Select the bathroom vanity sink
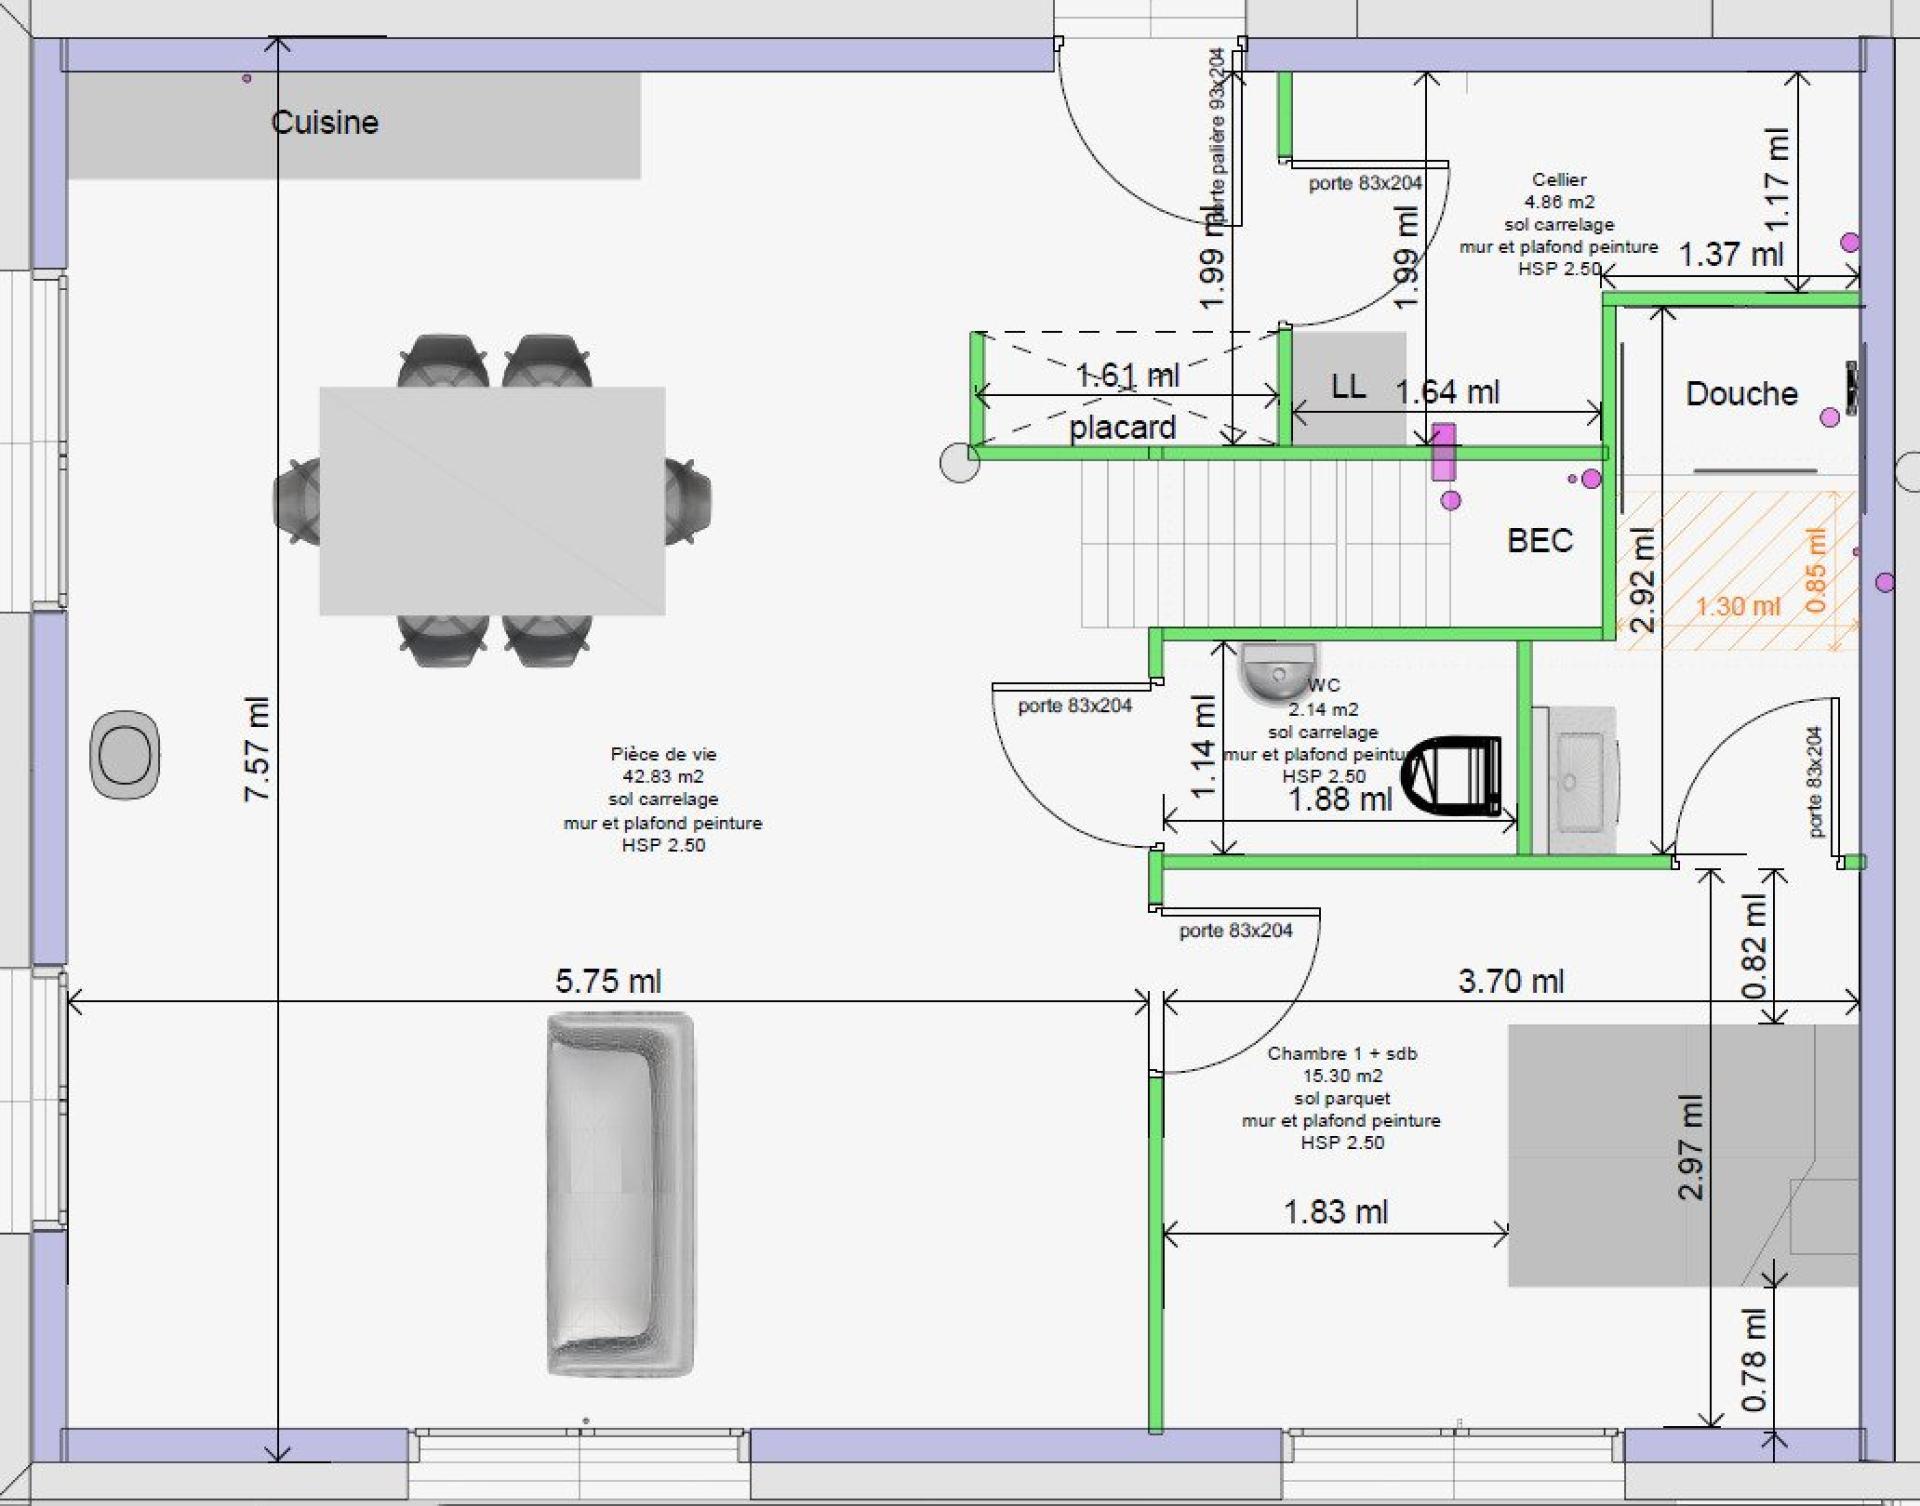This screenshot has width=1920, height=1506. tap(1578, 778)
